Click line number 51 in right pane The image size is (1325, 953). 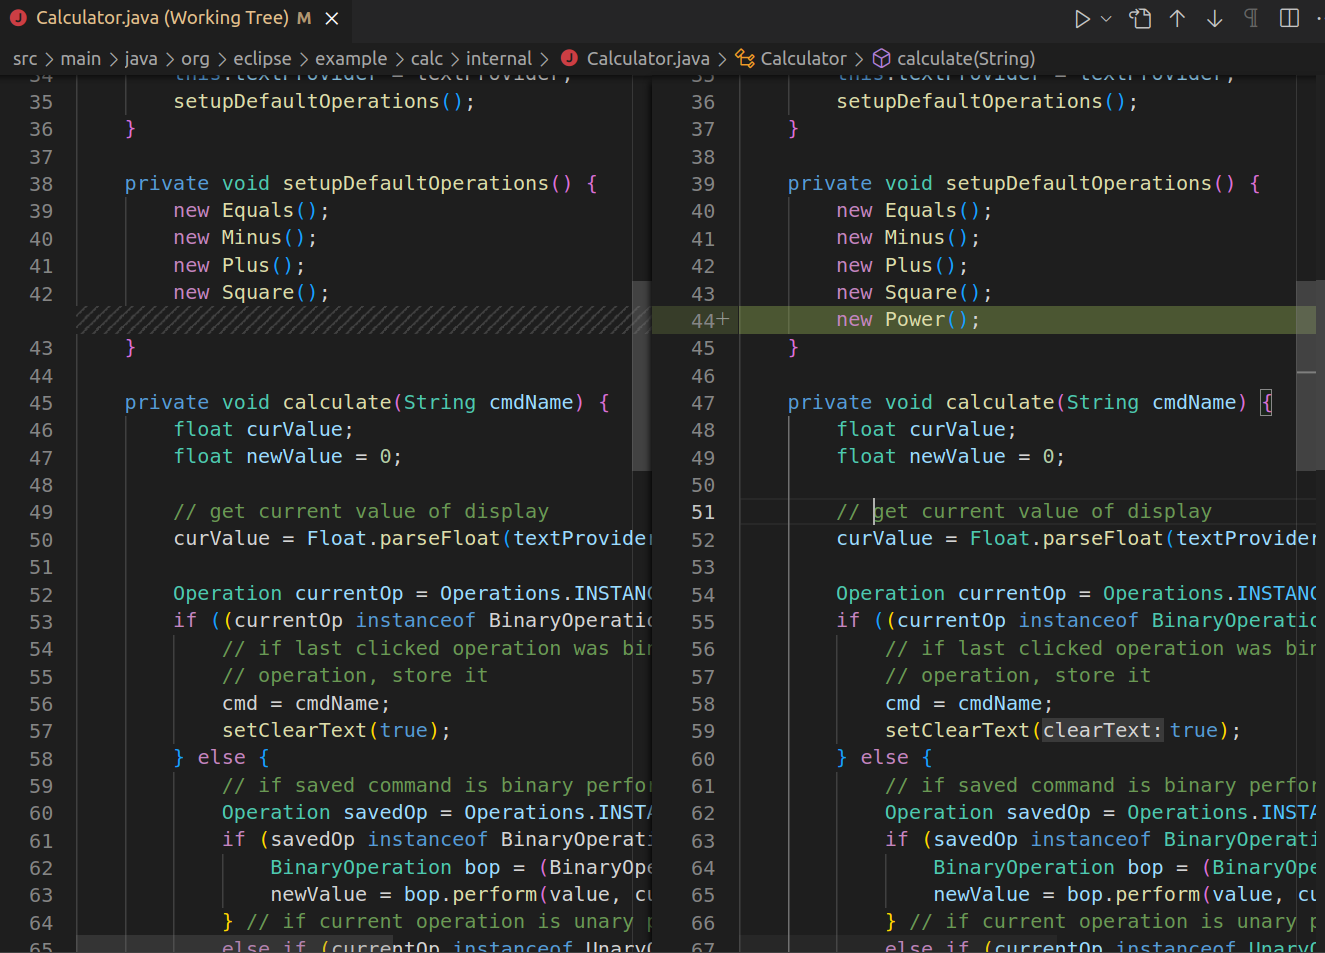pos(703,512)
